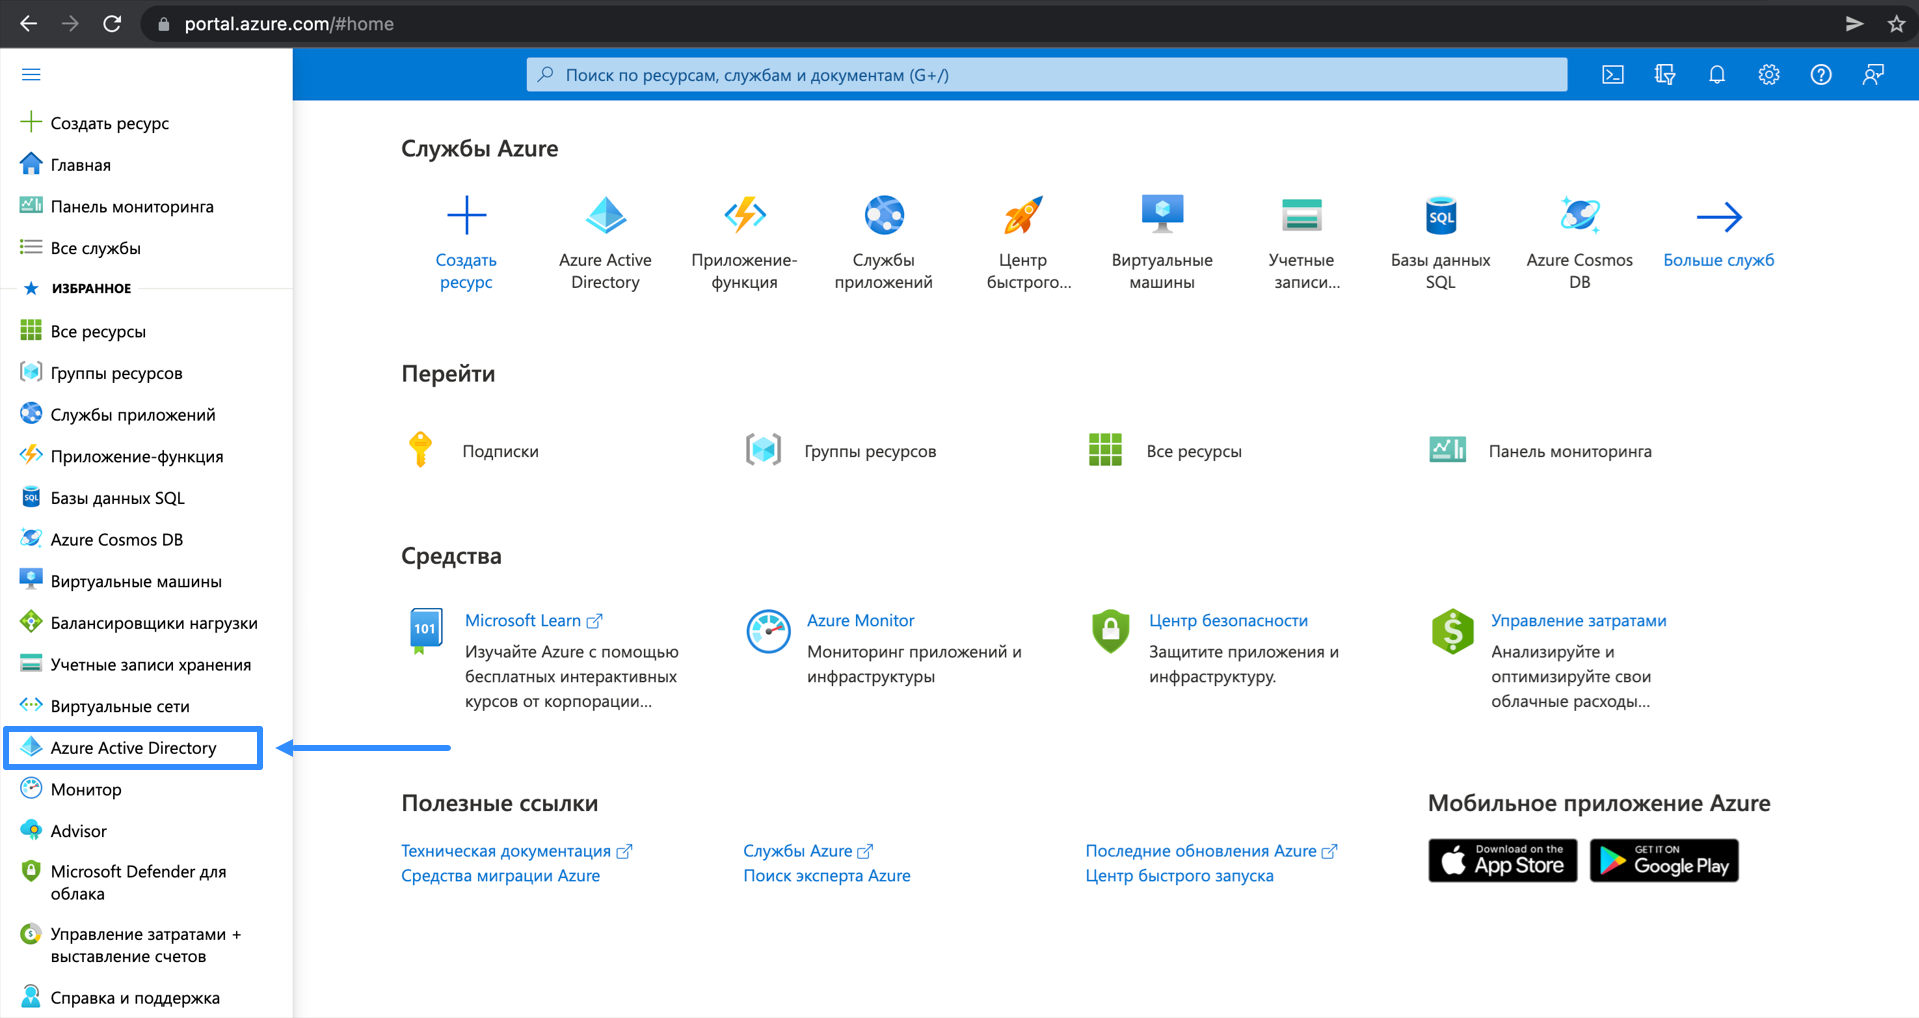Open the Центр безопасности link
The image size is (1919, 1018).
1228,621
